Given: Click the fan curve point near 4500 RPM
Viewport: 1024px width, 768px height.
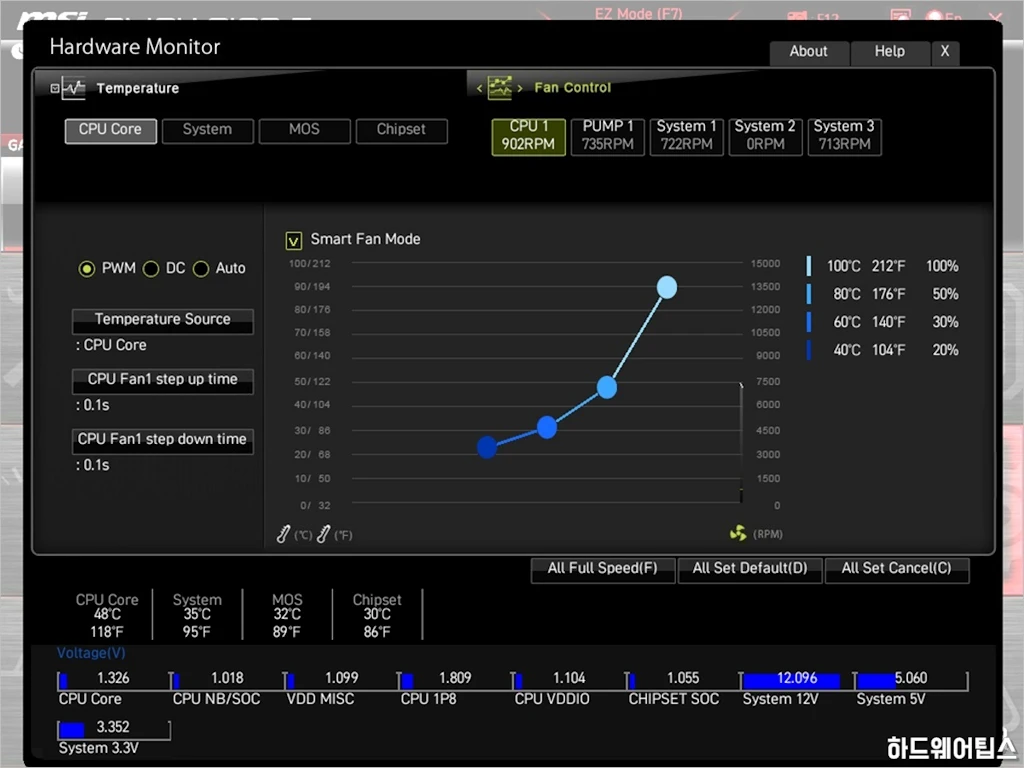Looking at the screenshot, I should tap(547, 427).
